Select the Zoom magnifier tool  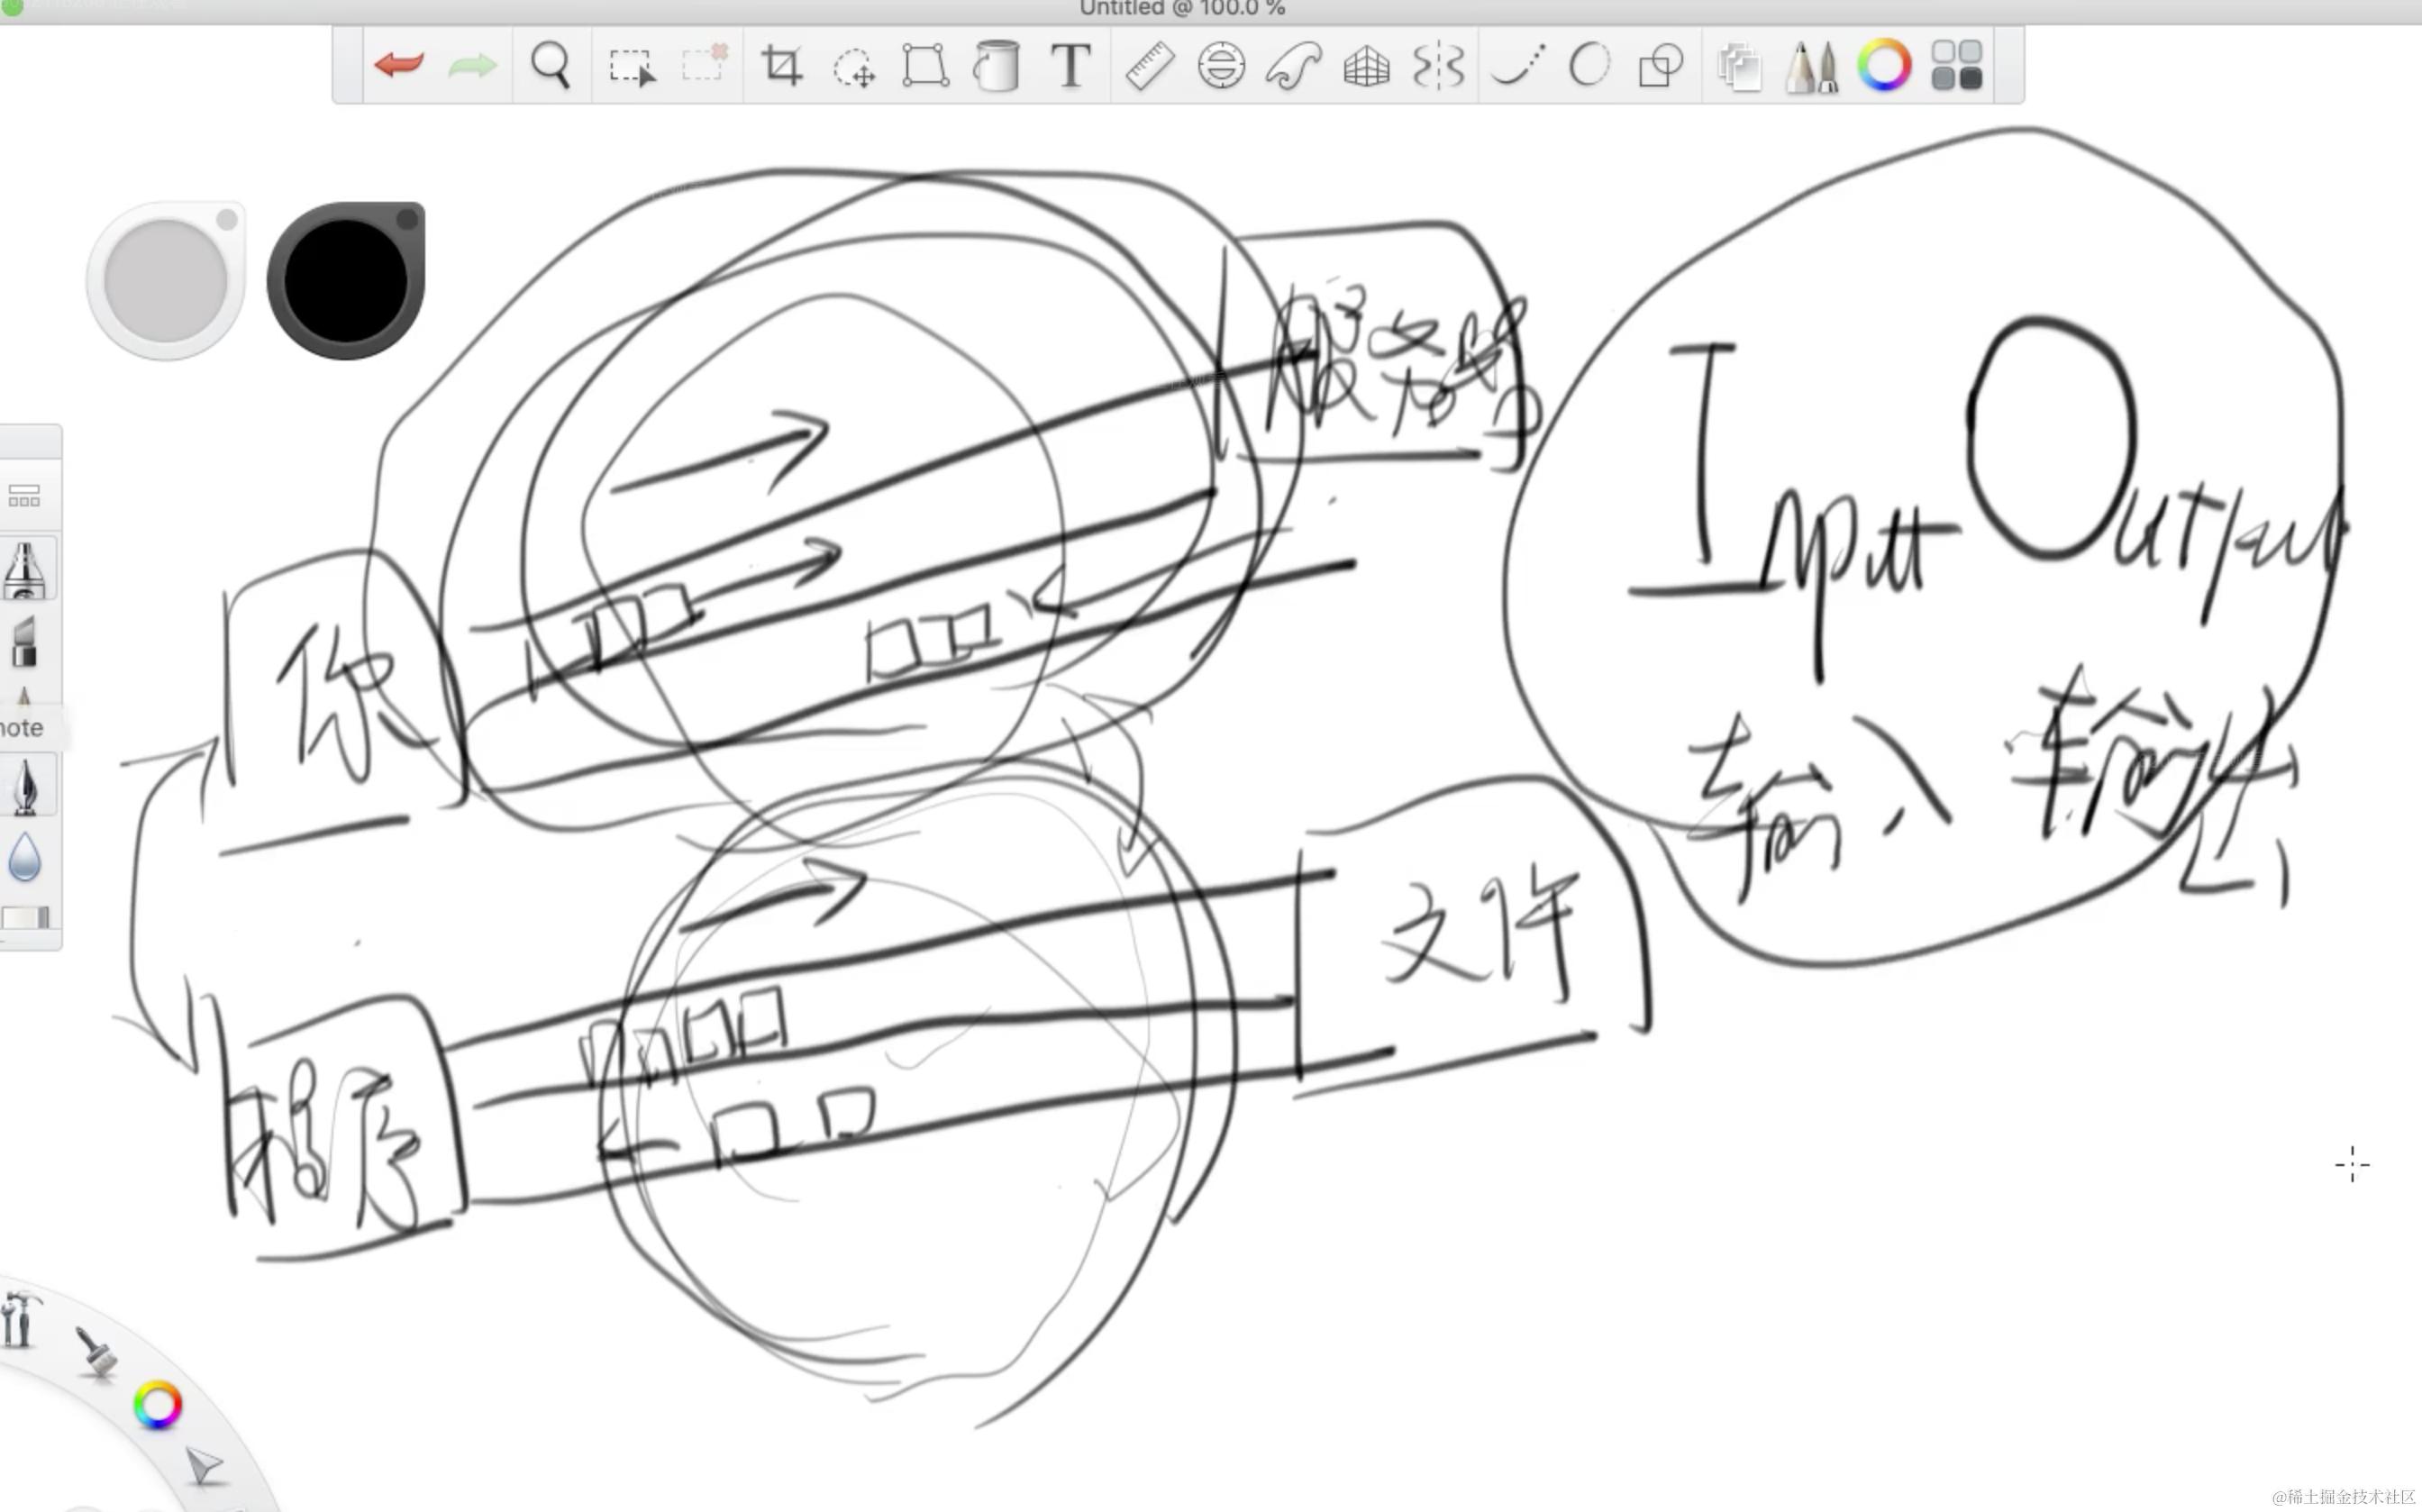coord(550,66)
